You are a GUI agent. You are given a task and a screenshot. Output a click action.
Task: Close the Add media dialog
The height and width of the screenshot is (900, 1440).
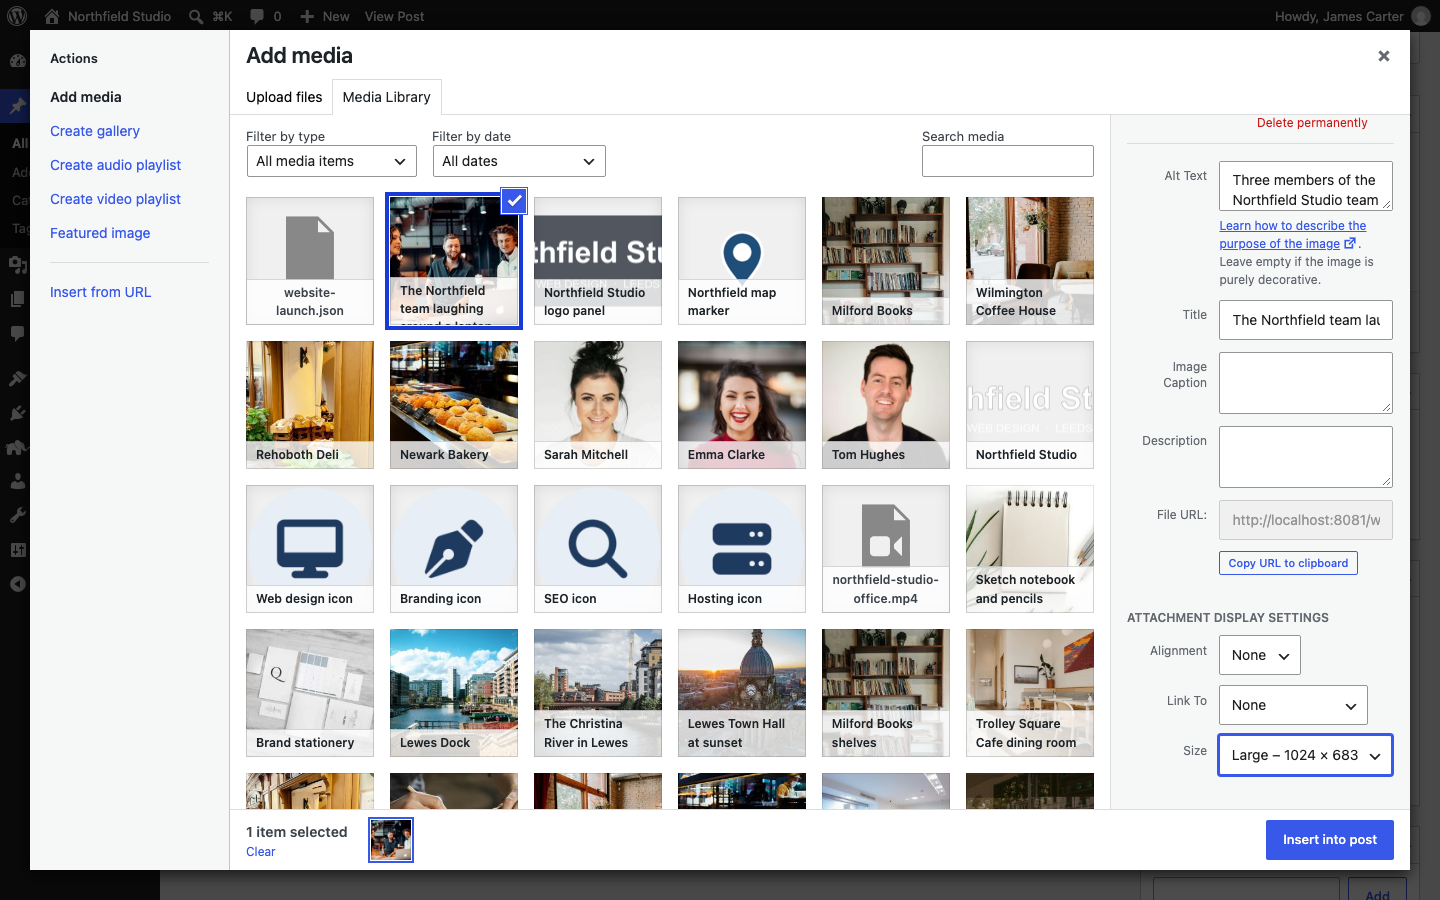tap(1384, 56)
